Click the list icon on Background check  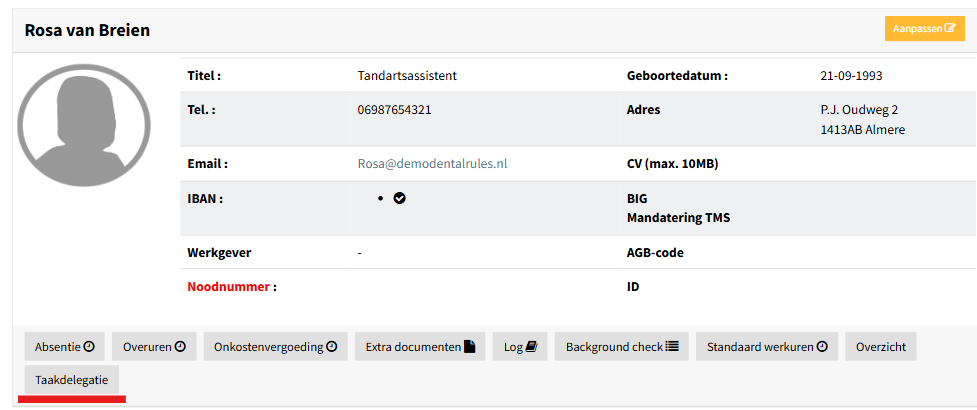672,346
